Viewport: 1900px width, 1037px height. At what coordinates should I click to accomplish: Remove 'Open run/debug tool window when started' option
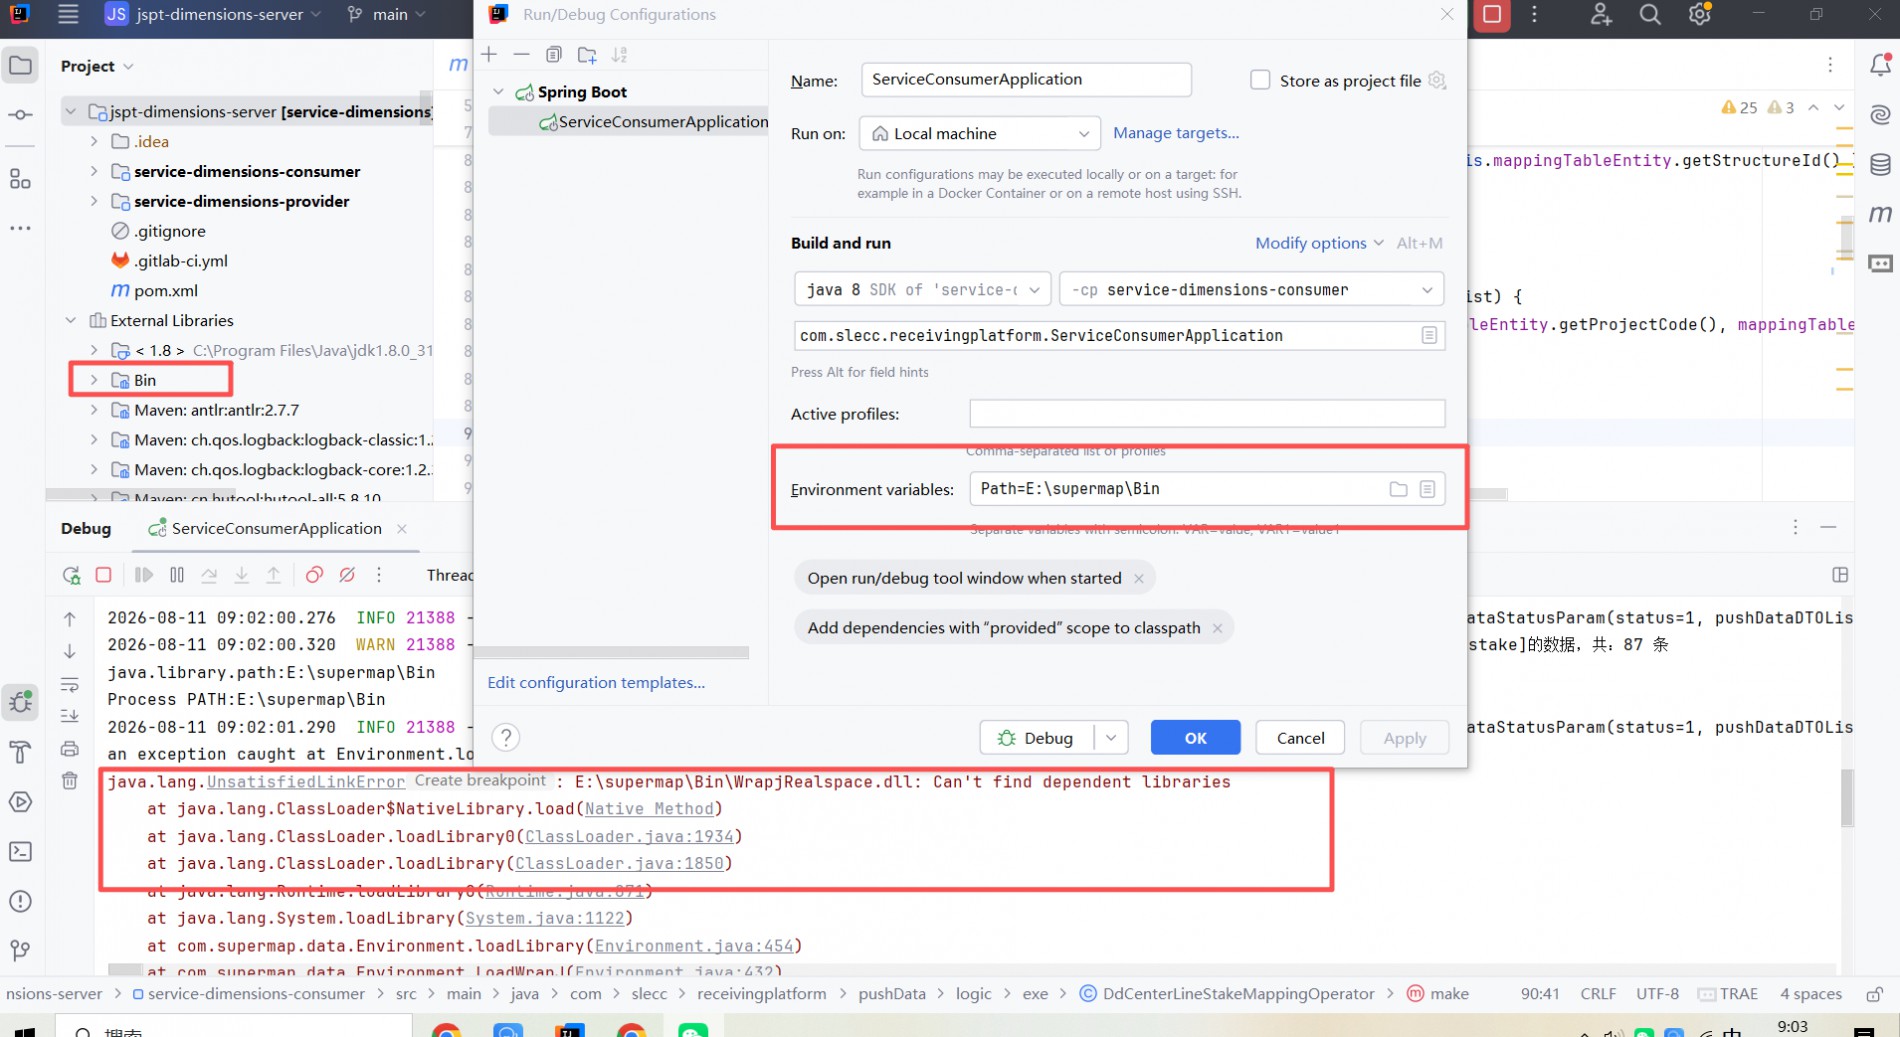click(x=1138, y=578)
